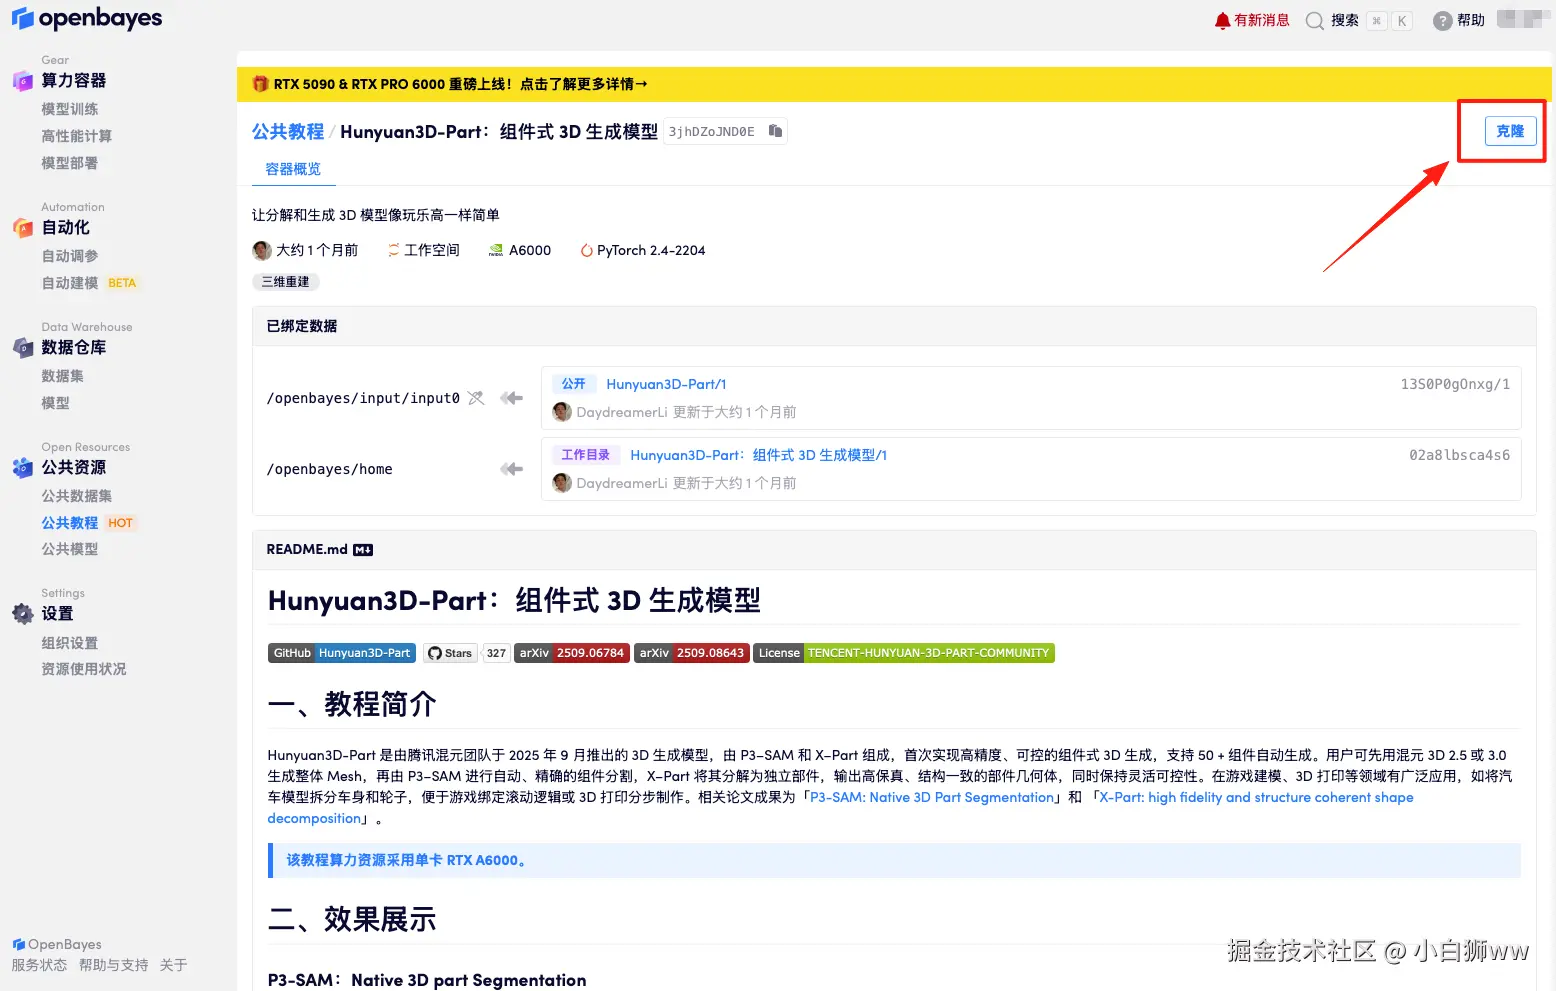Open 自动建模 BETA sidebar item
Image resolution: width=1556 pixels, height=991 pixels.
pyautogui.click(x=89, y=283)
